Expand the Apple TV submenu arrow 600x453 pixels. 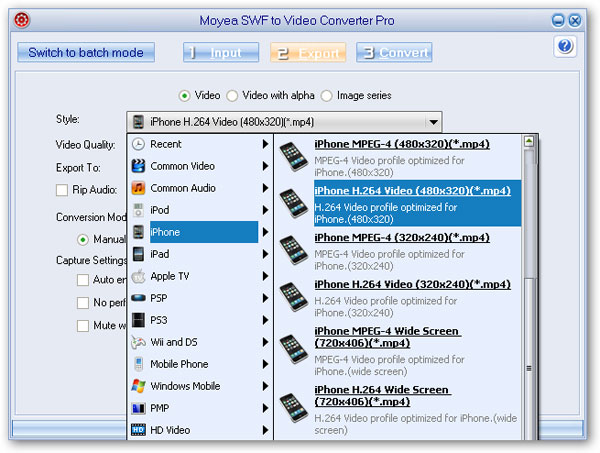pos(265,276)
